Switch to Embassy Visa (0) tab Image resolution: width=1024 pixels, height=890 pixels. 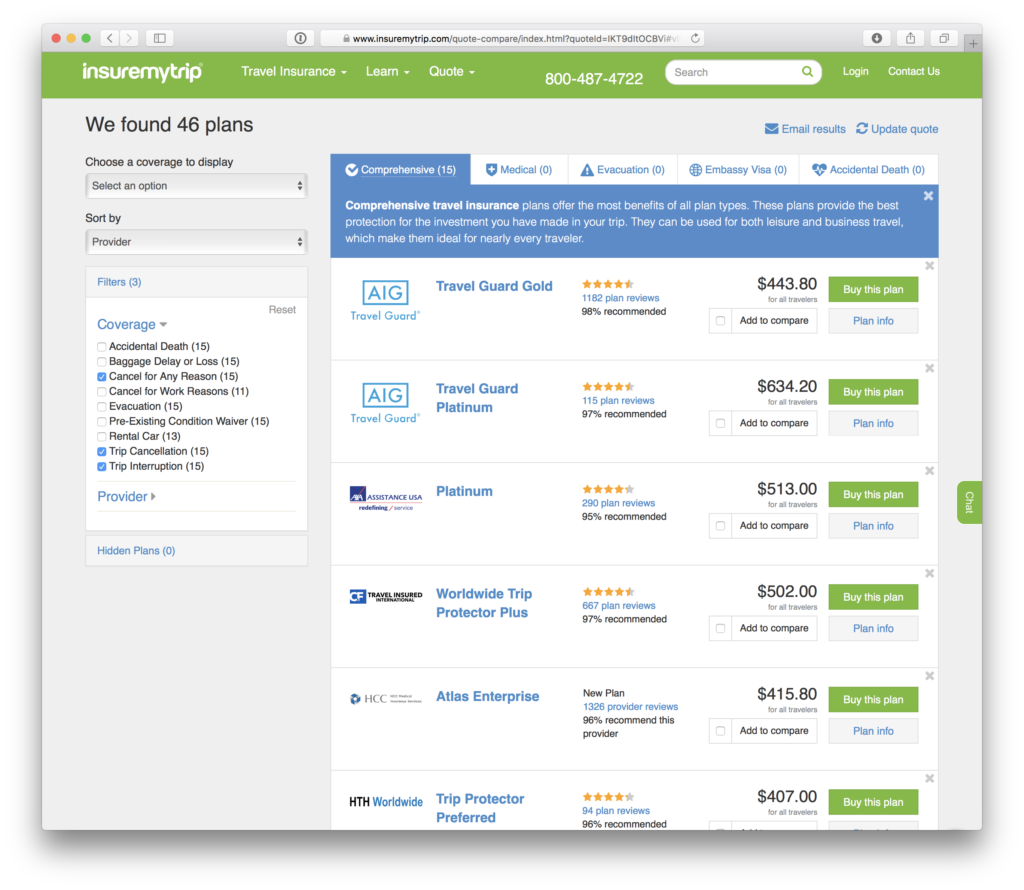(739, 170)
